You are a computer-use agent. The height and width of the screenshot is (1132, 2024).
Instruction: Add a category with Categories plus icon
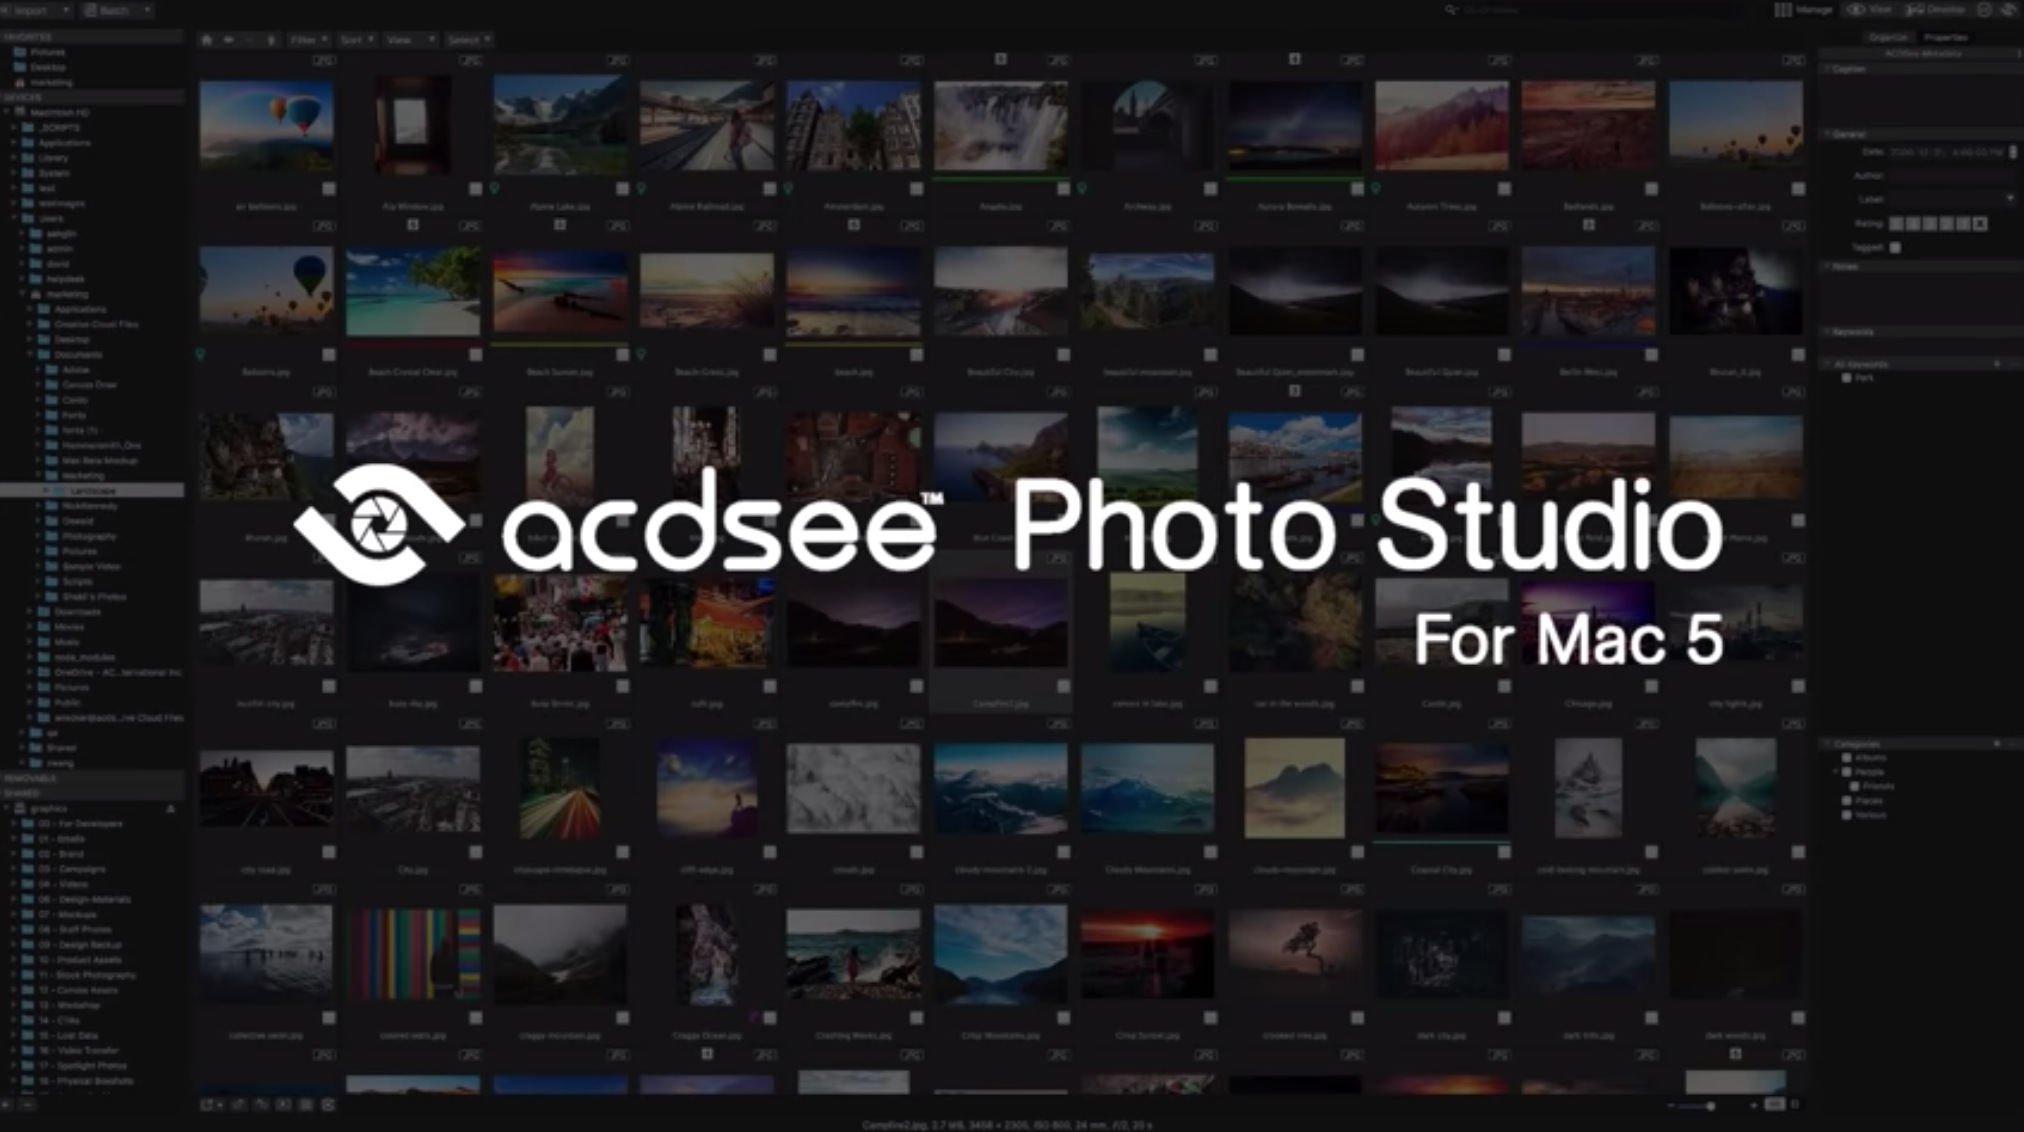(1997, 744)
